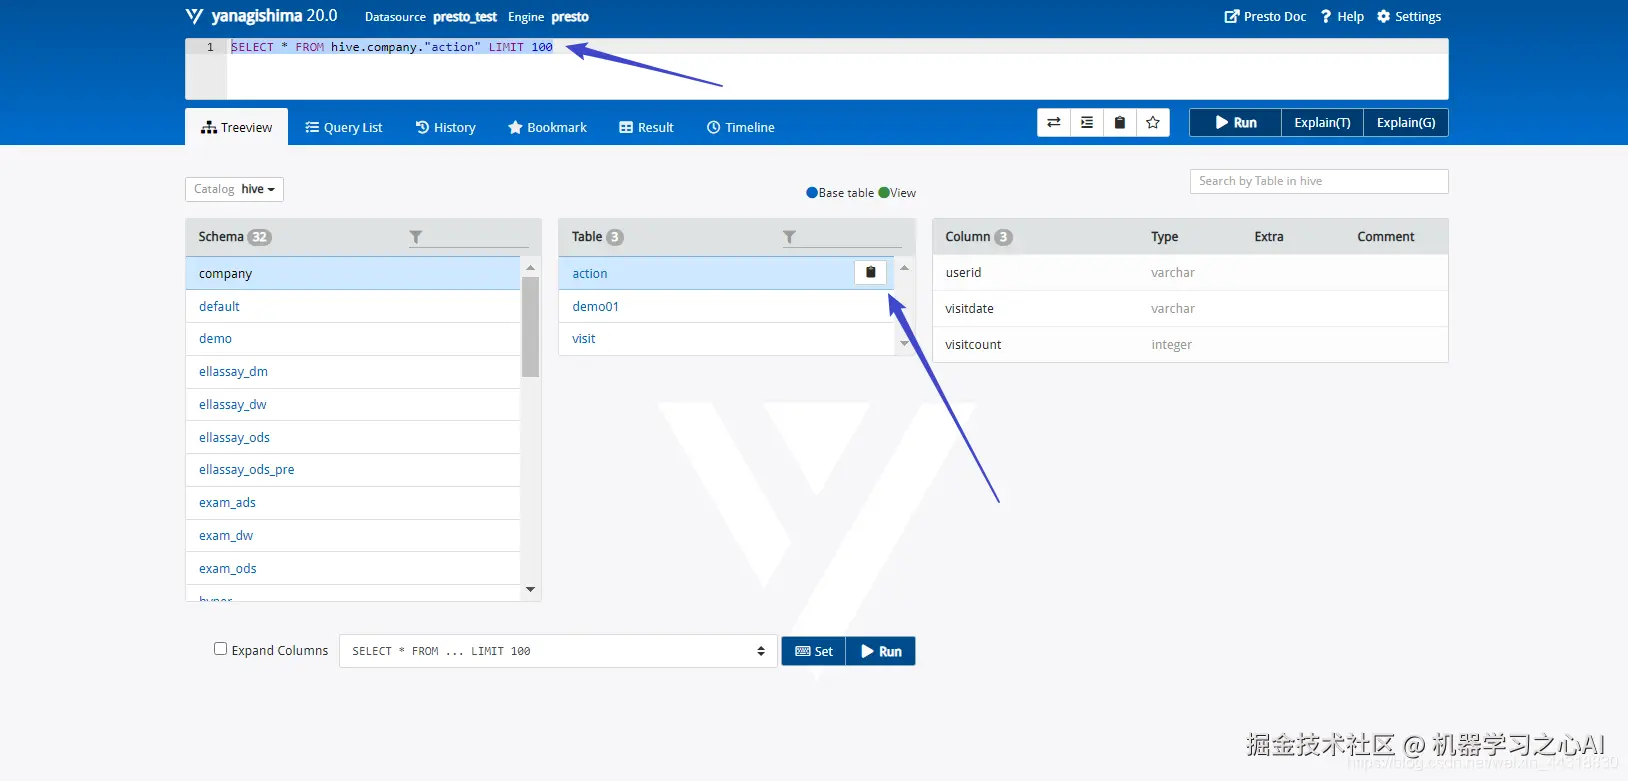
Task: Open Settings with the gear icon
Action: (x=1409, y=16)
